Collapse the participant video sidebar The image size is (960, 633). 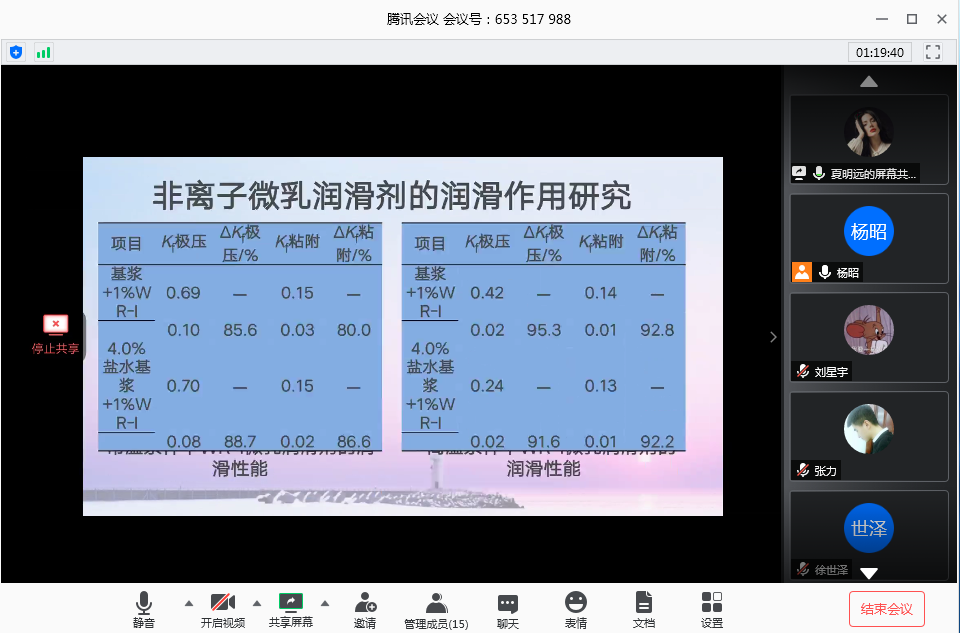pos(773,337)
